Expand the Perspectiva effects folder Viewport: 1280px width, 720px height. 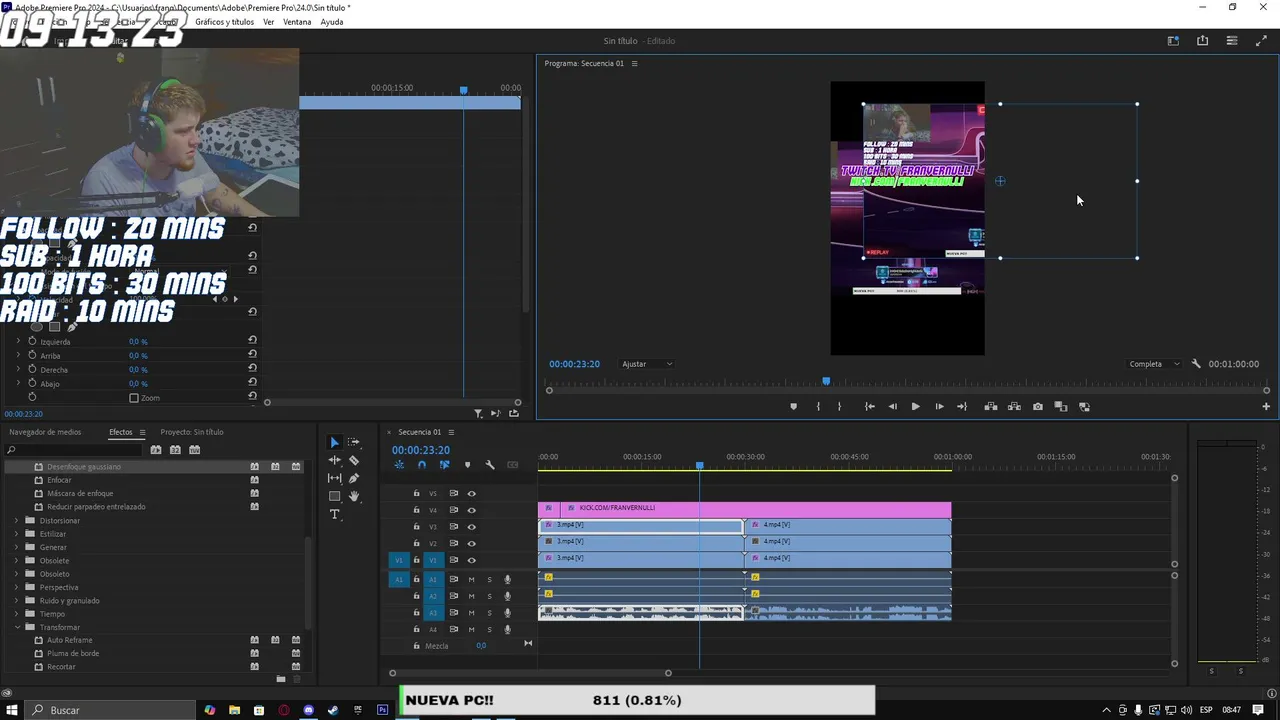[x=17, y=587]
